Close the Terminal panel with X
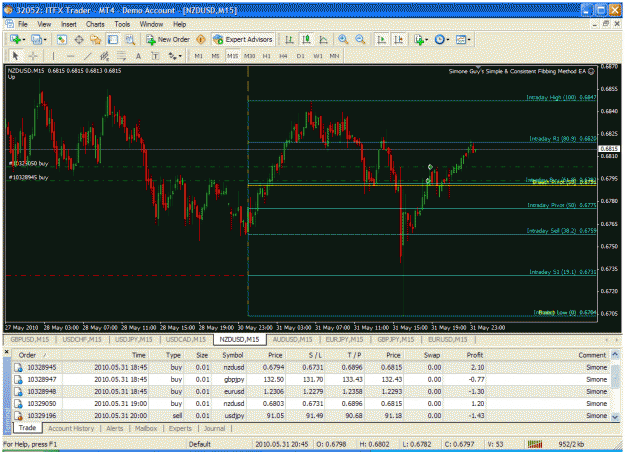Viewport: 625px width, 452px height. coord(7,352)
